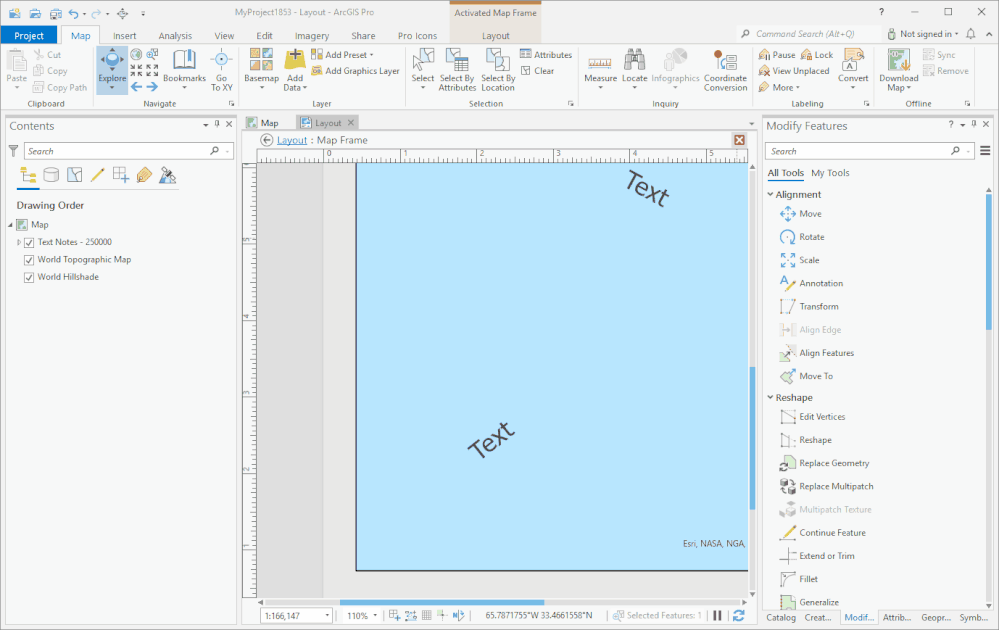Select the Coordinate Conversion tool
This screenshot has height=630, width=999.
tap(725, 69)
